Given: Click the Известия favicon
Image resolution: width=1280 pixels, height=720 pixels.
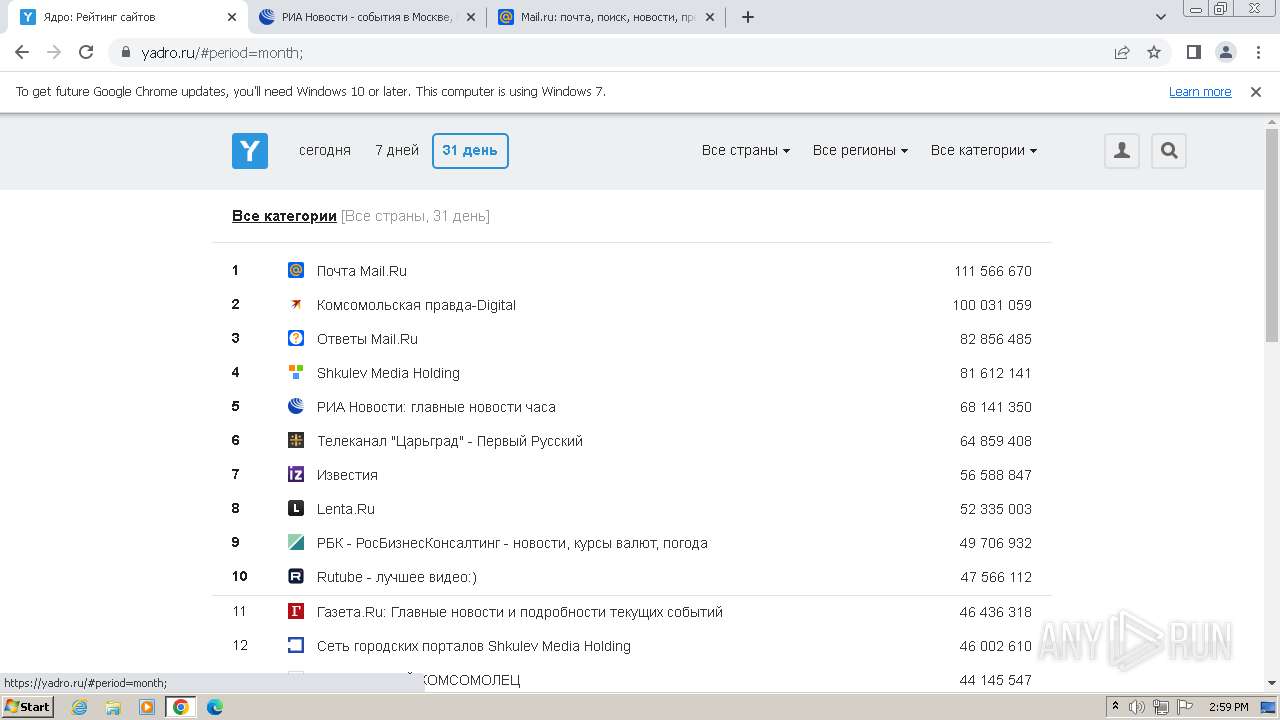Looking at the screenshot, I should pos(296,474).
